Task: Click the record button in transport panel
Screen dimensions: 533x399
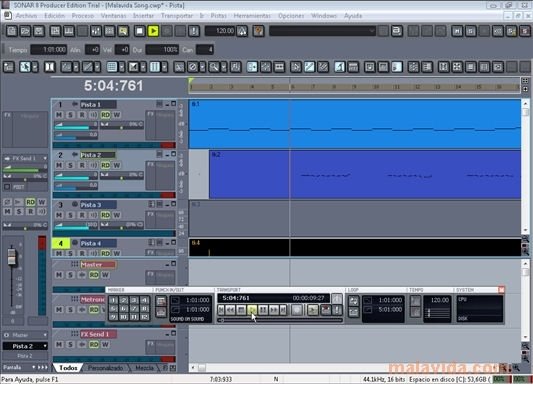Action: 297,310
